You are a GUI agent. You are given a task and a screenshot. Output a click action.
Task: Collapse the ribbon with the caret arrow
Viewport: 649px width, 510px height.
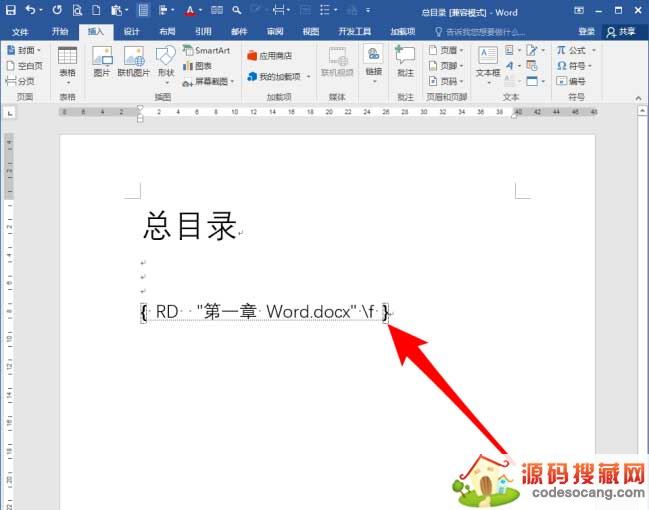640,98
